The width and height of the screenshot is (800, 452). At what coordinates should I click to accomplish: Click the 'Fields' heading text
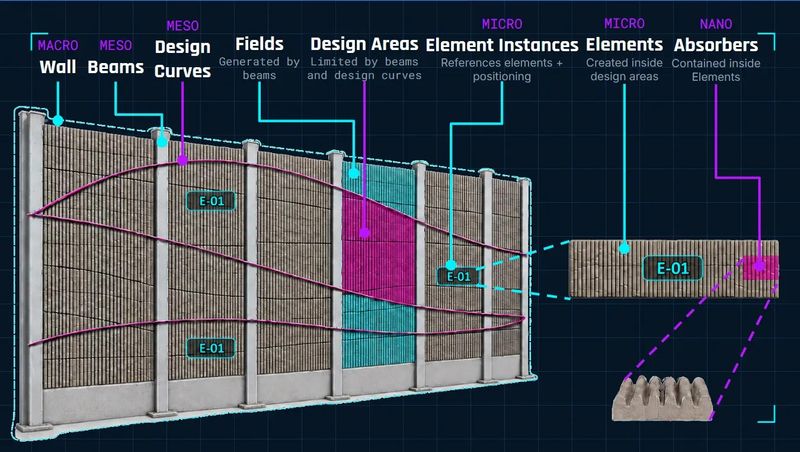coord(259,44)
